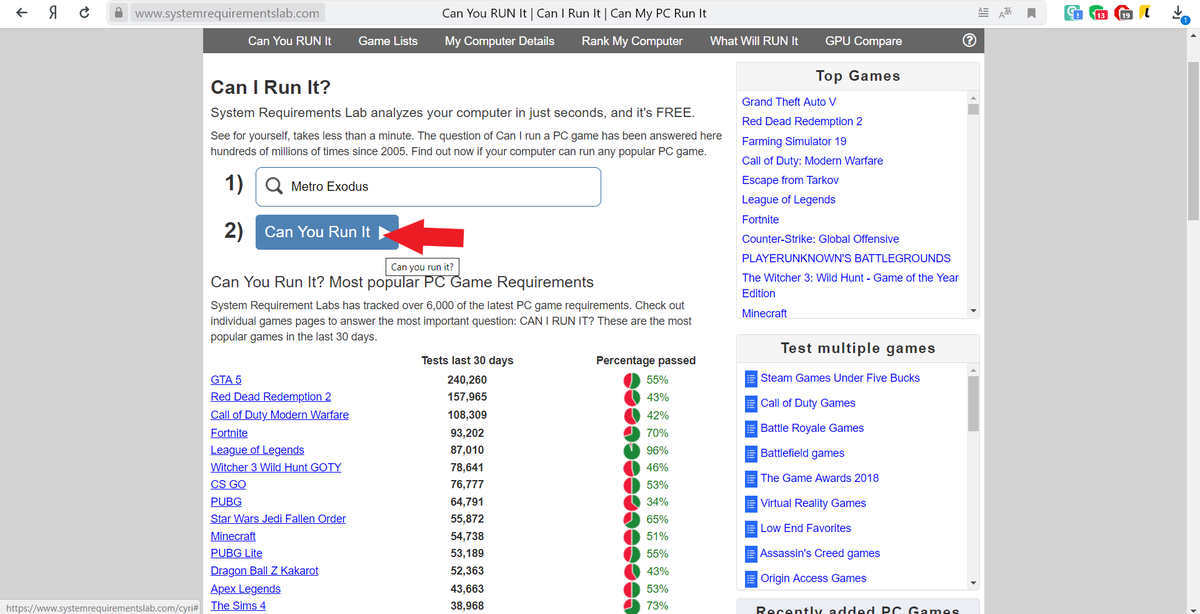Click the padlock site security icon
Screen dimensions: 1200x614
119,13
